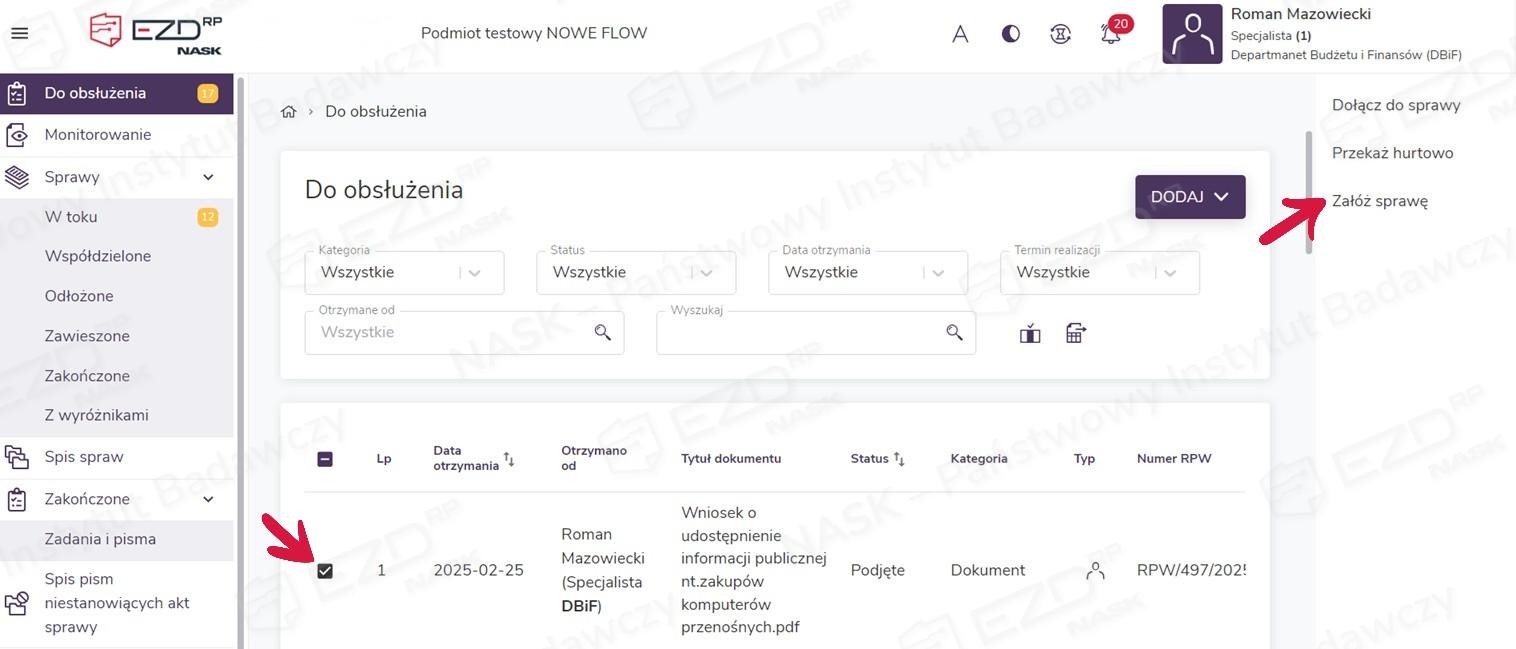This screenshot has width=1516, height=649.
Task: Click the user profile avatar
Action: [x=1191, y=34]
